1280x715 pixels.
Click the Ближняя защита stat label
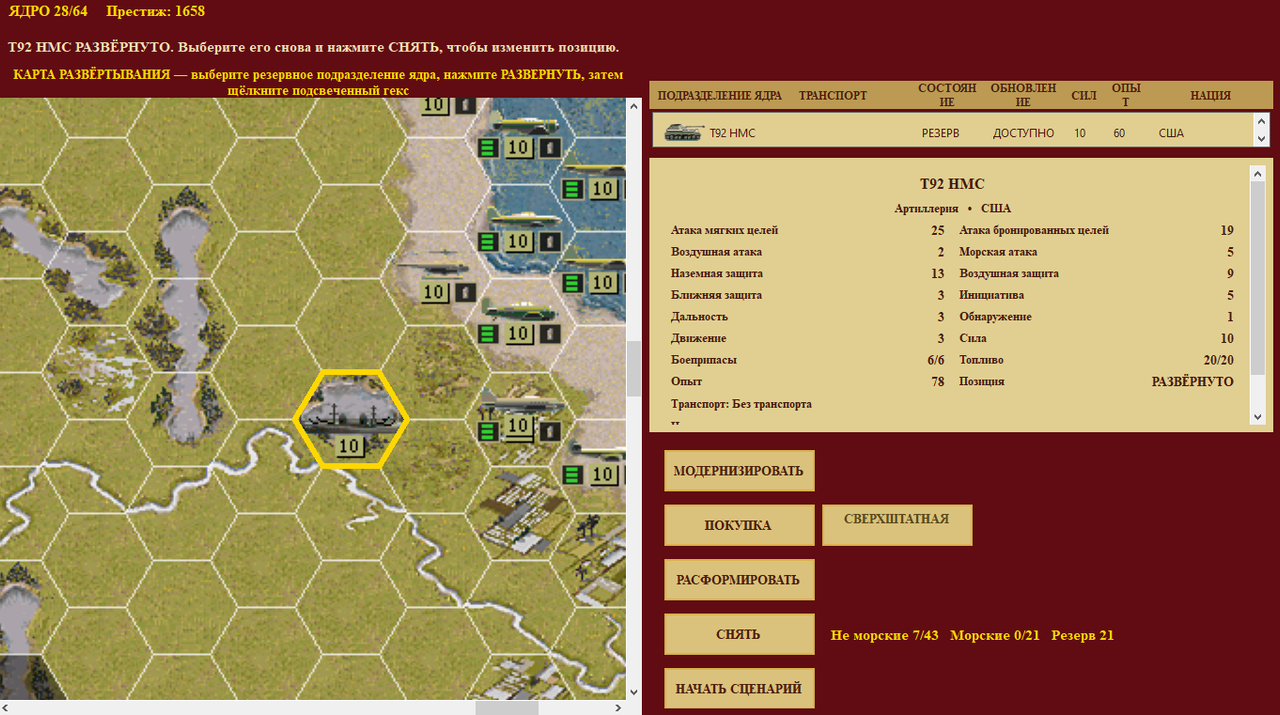(x=716, y=295)
